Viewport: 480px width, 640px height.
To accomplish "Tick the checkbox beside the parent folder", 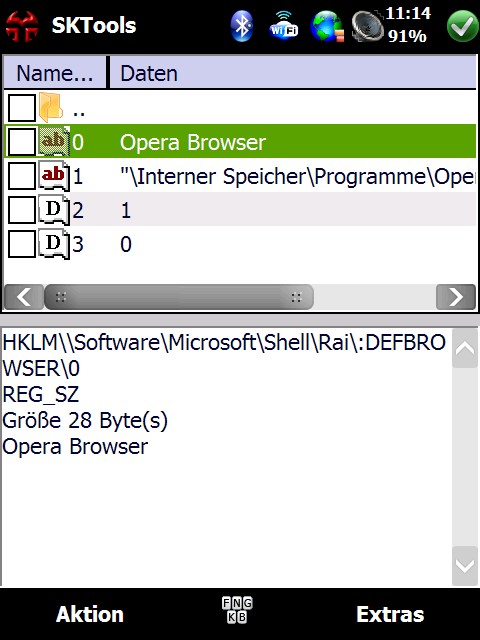I will 22,108.
